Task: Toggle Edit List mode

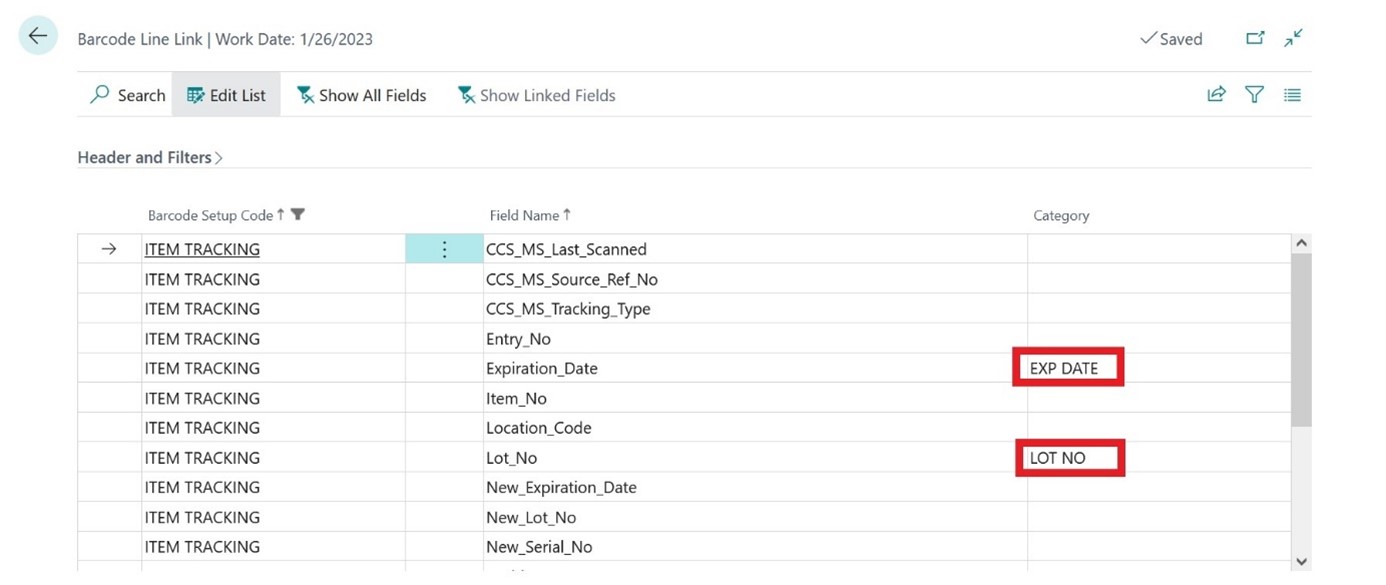Action: pos(227,95)
